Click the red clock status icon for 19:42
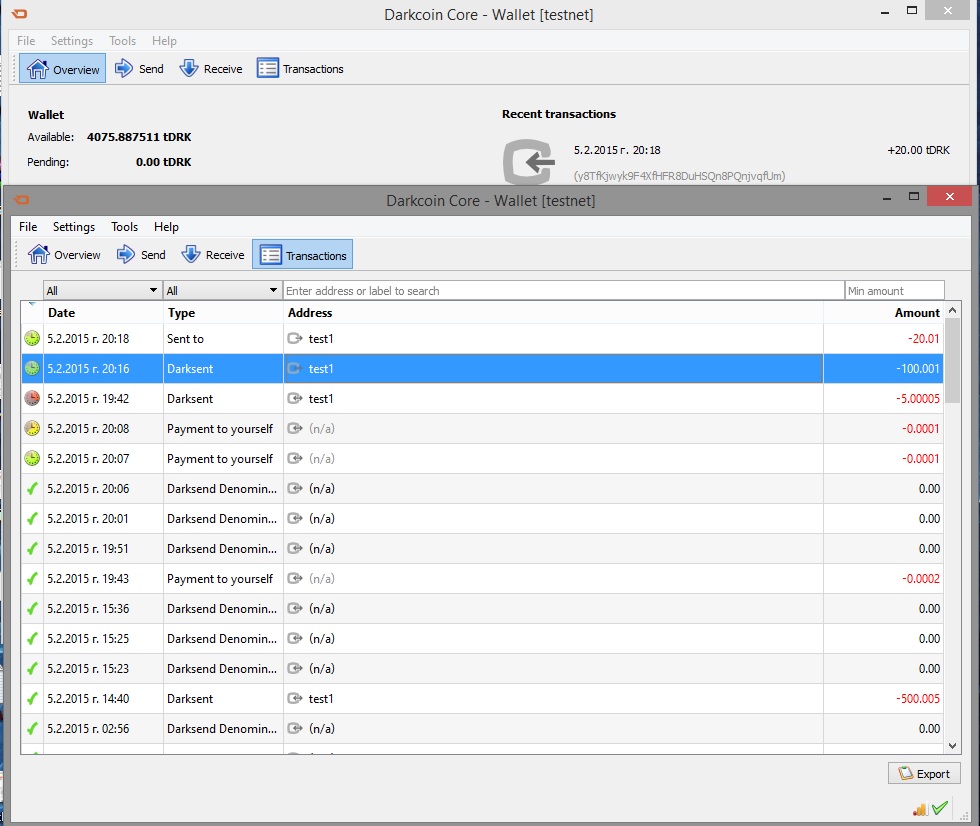 [32, 399]
